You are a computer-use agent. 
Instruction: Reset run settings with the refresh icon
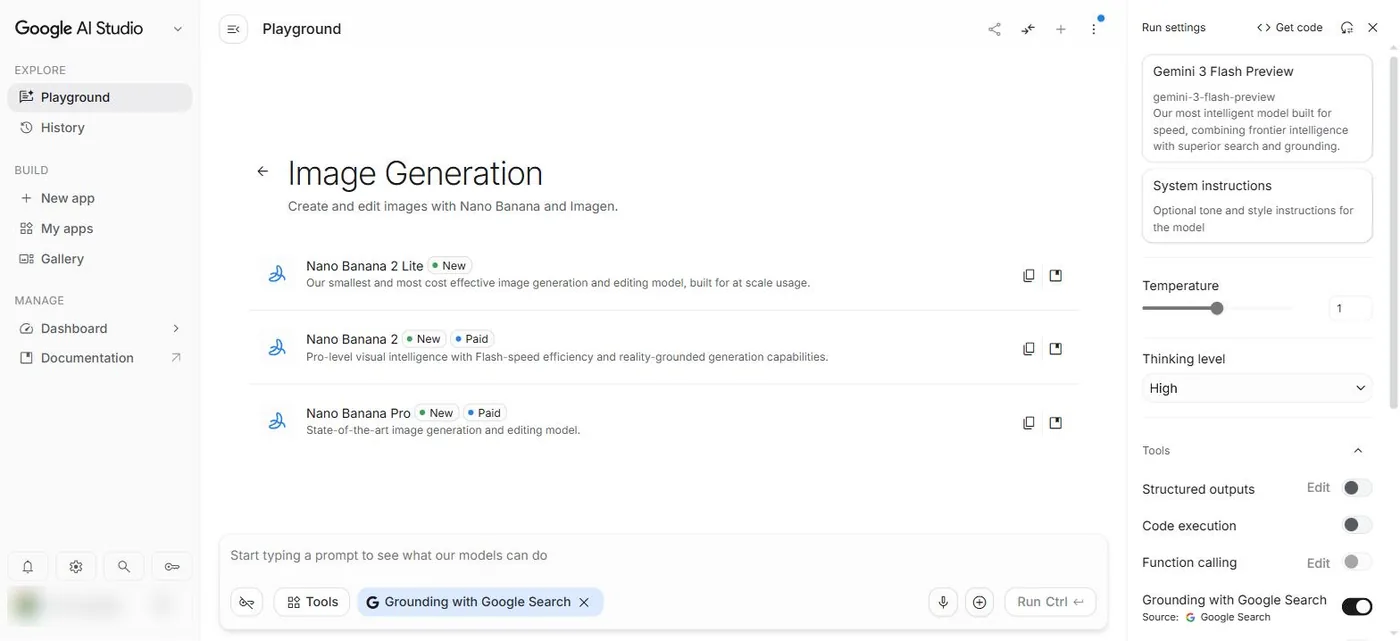1347,28
